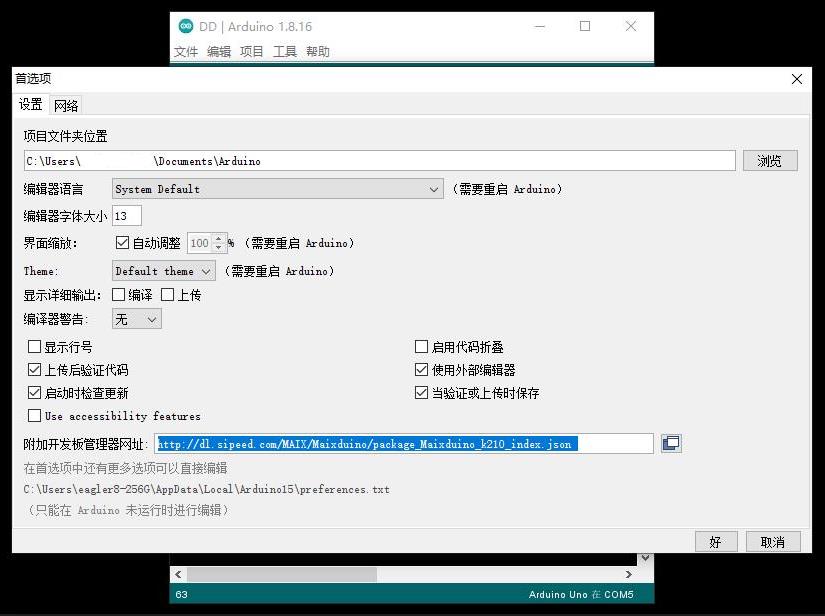The image size is (825, 616).
Task: Enable verbose output for 上传
Action: 167,295
